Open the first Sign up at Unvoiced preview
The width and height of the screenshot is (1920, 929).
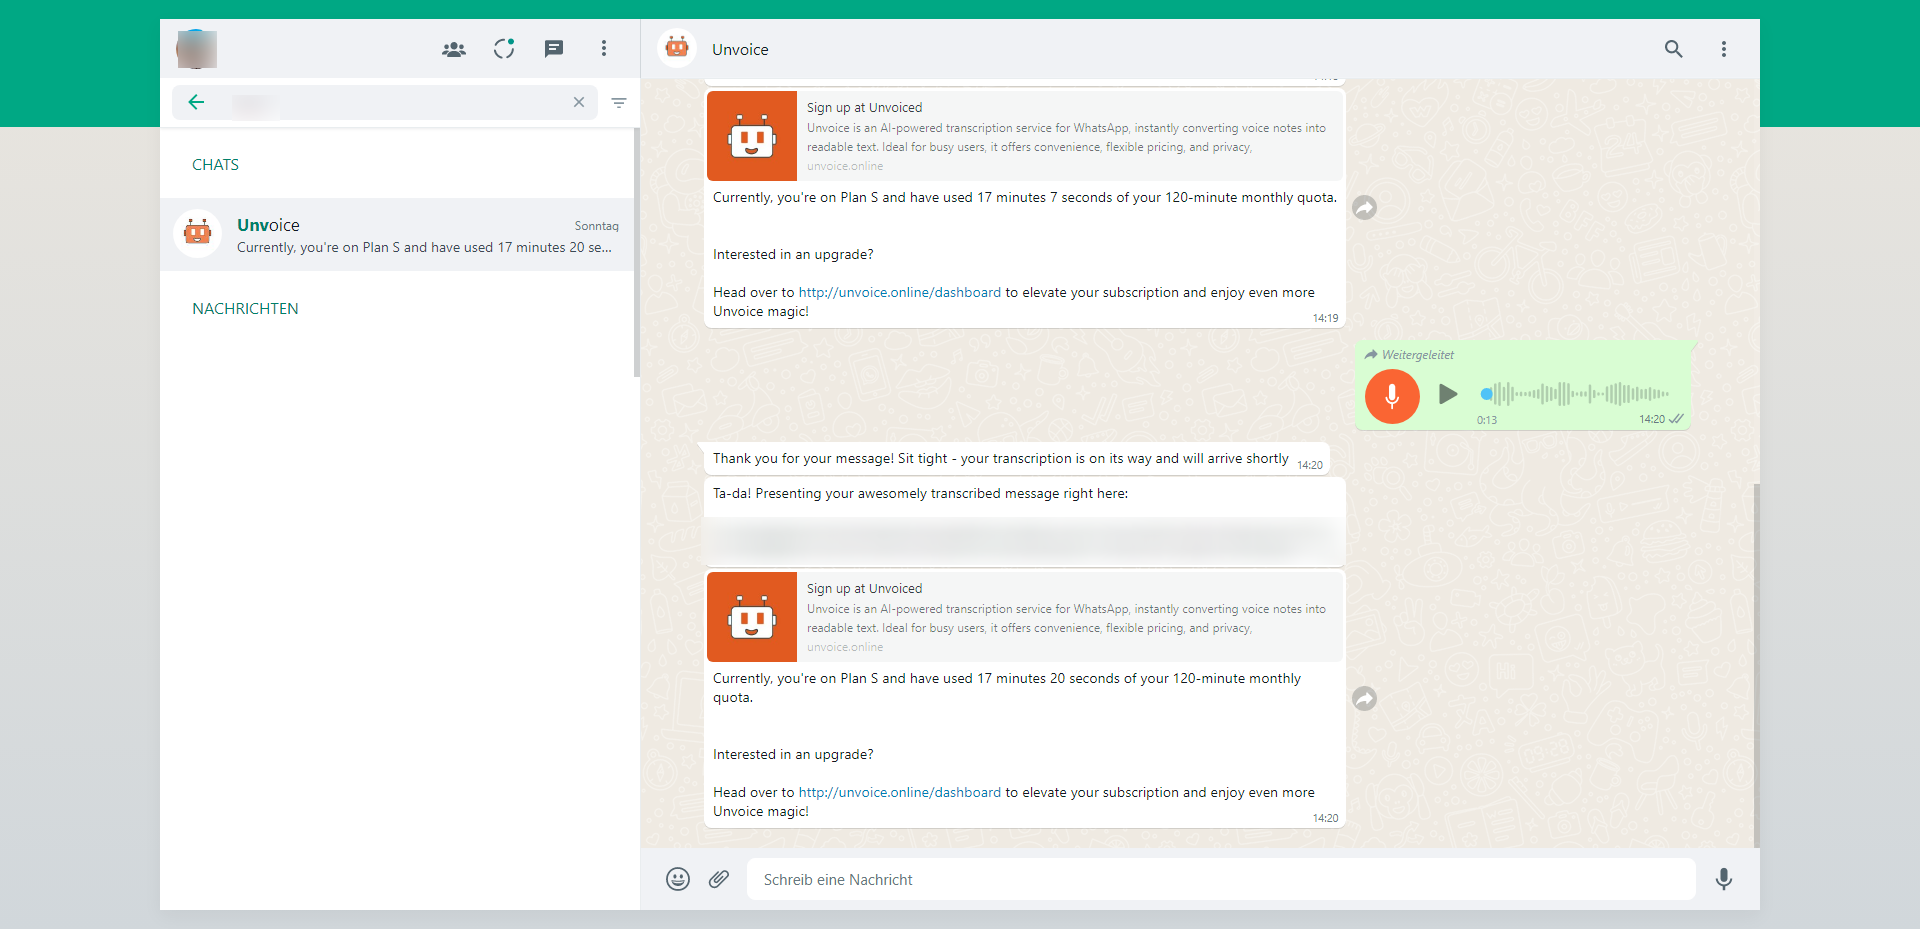1025,136
